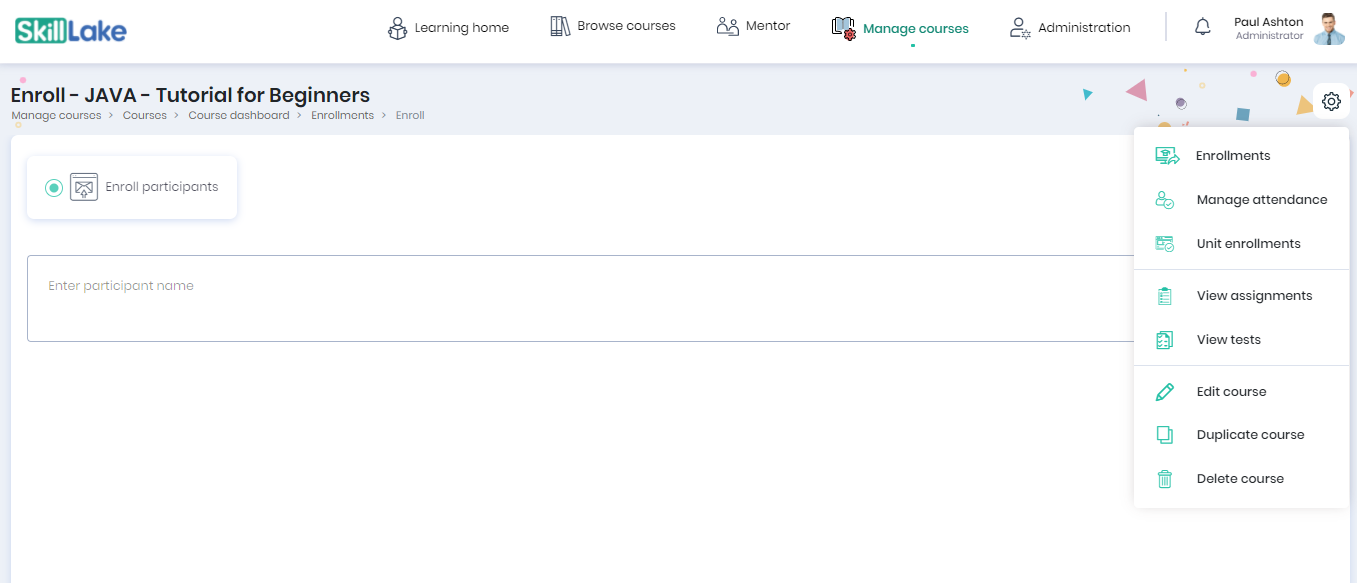The image size is (1357, 583).
Task: Open the Manage courses menu
Action: point(900,28)
